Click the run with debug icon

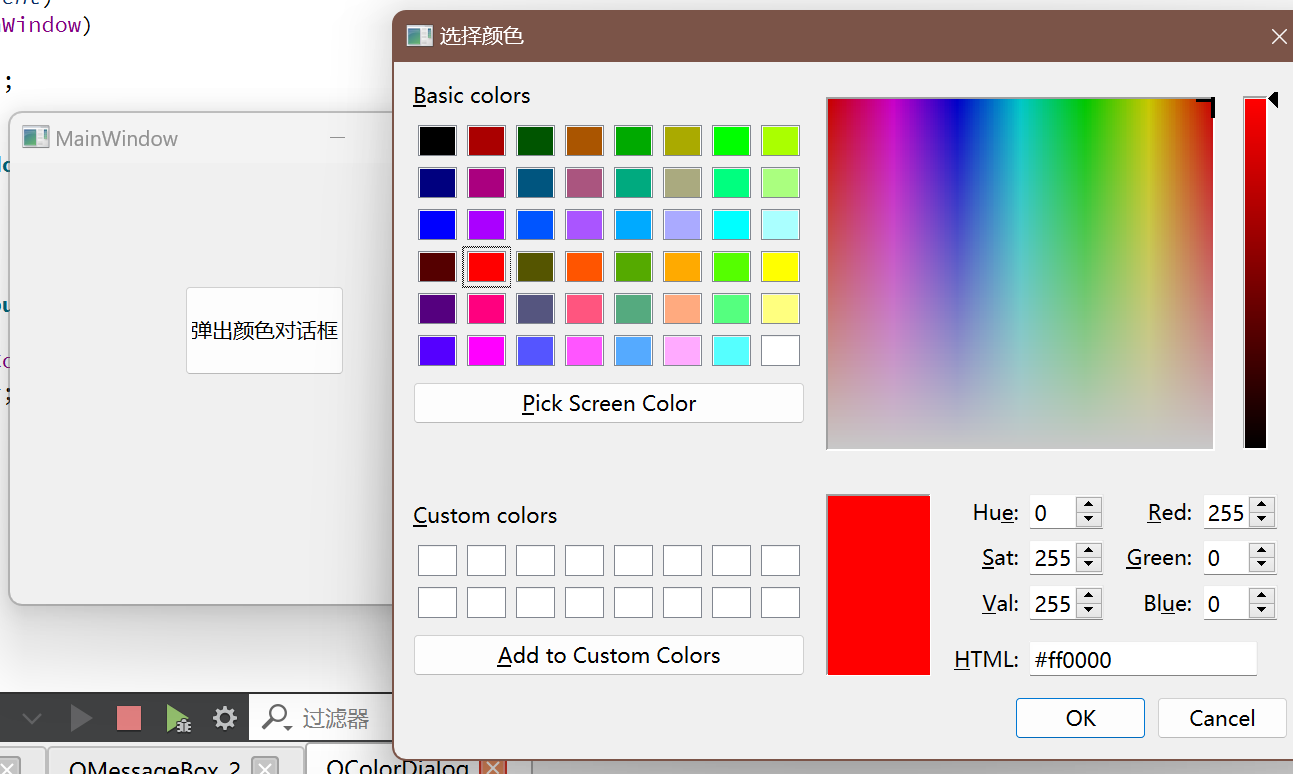[178, 718]
